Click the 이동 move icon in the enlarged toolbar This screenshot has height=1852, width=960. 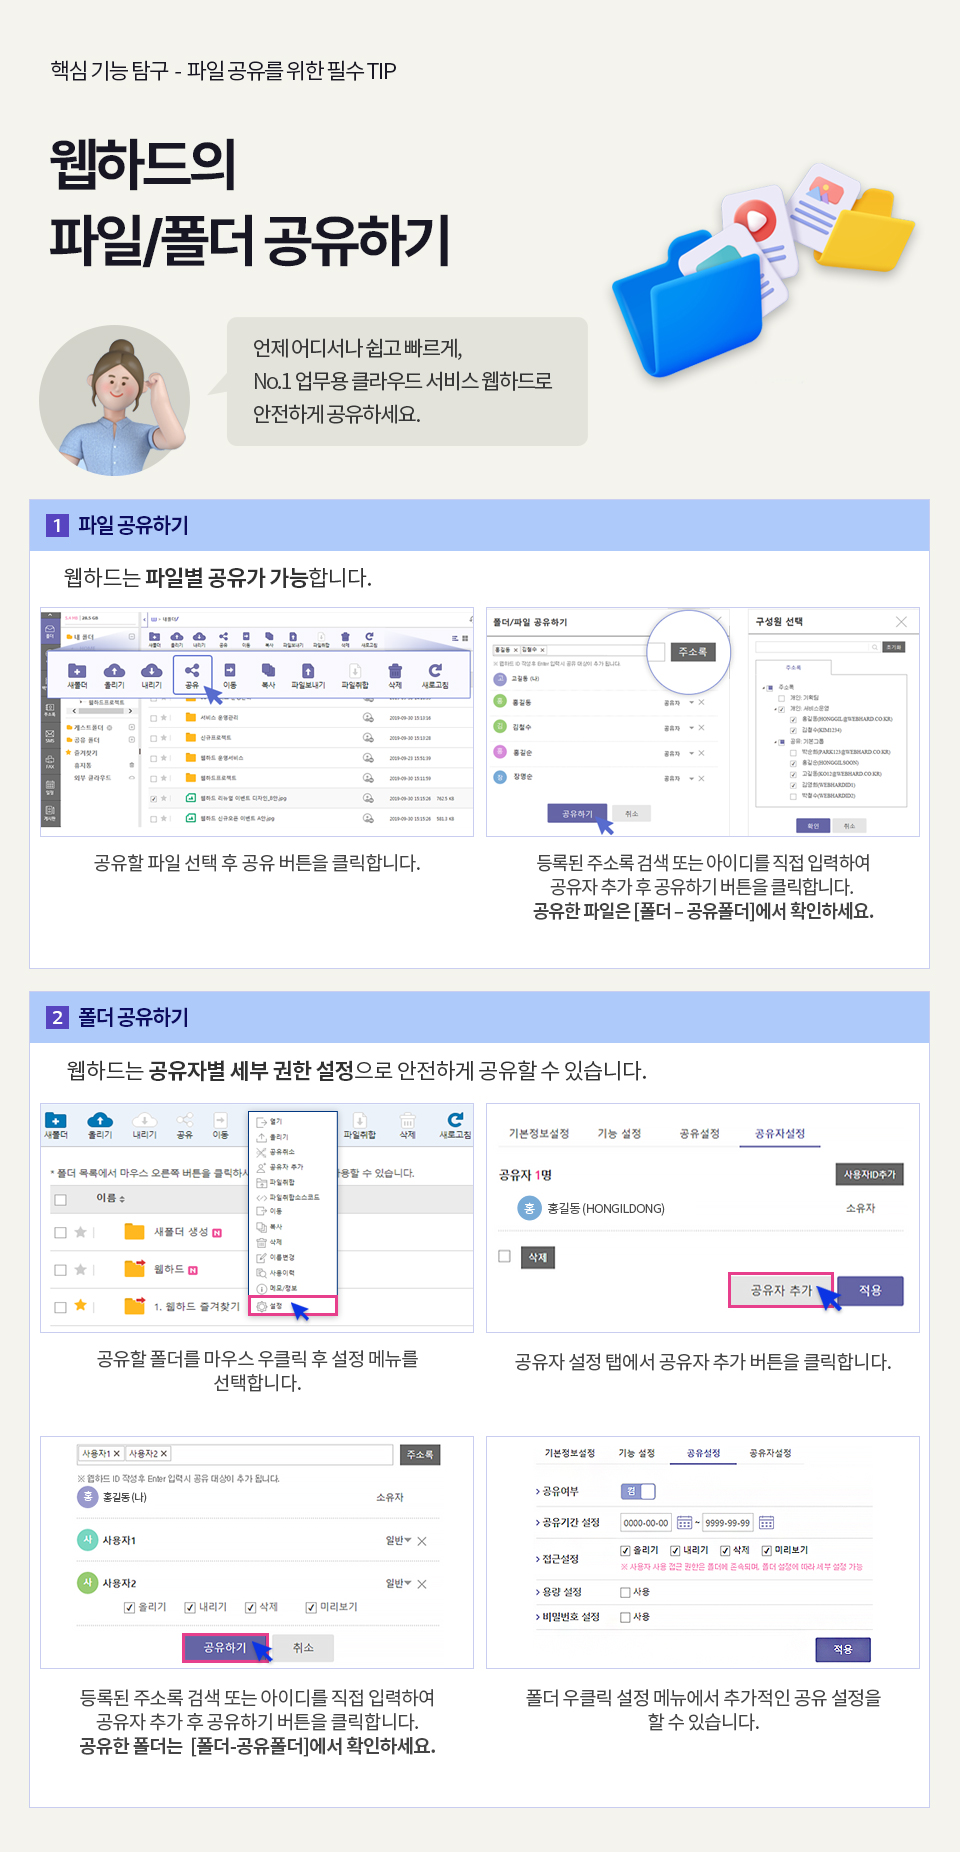pos(230,670)
